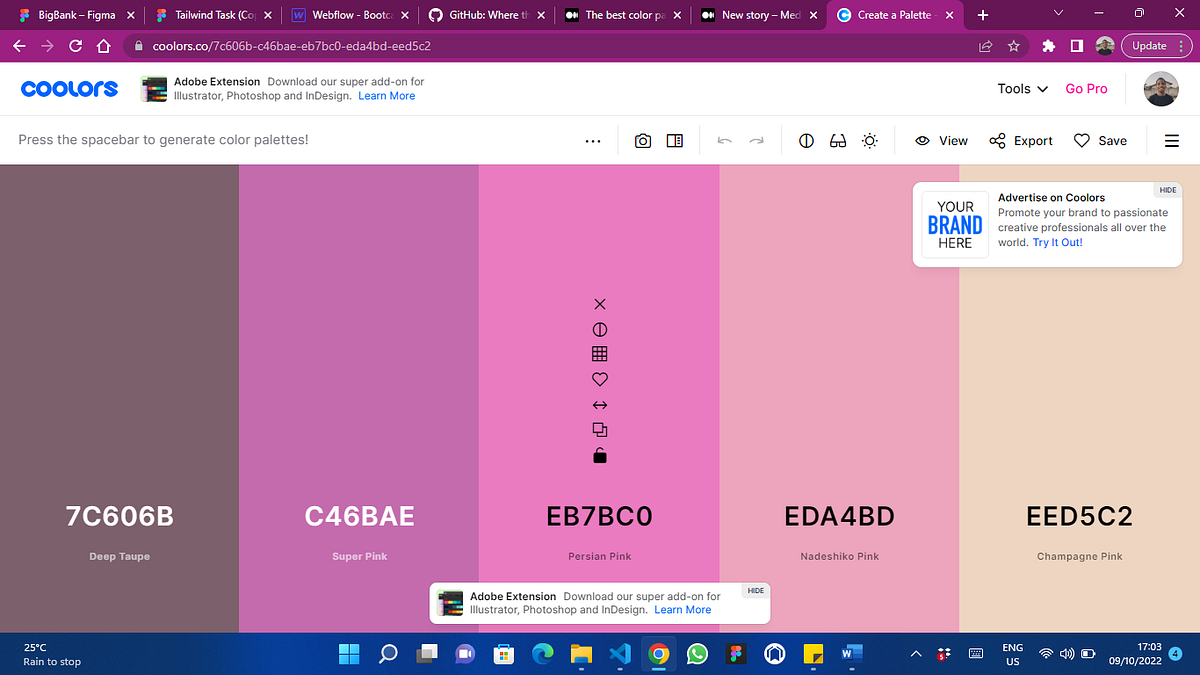Open the camera palette snapshot tool
This screenshot has width=1200, height=675.
click(643, 140)
